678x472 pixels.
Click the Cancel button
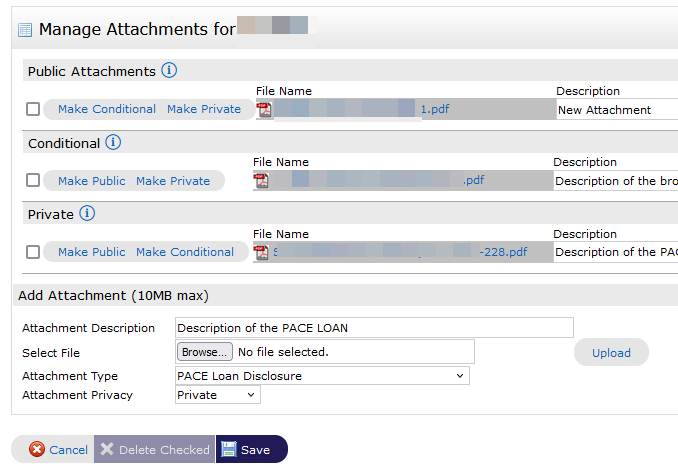click(x=58, y=450)
